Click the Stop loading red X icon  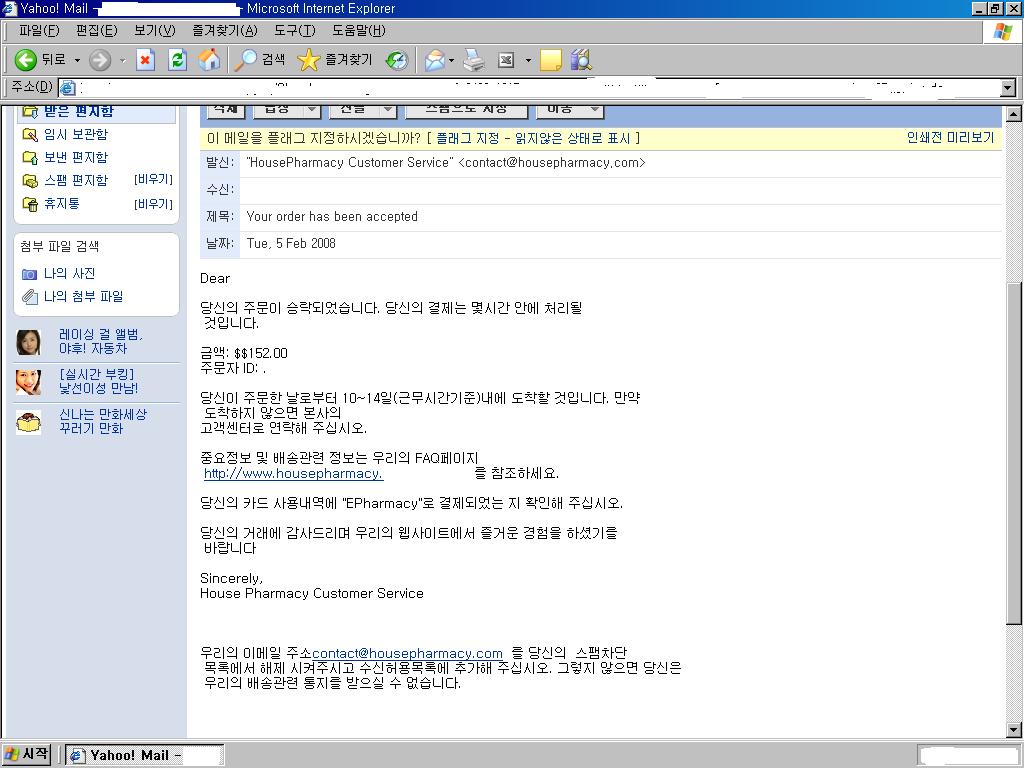coord(145,60)
